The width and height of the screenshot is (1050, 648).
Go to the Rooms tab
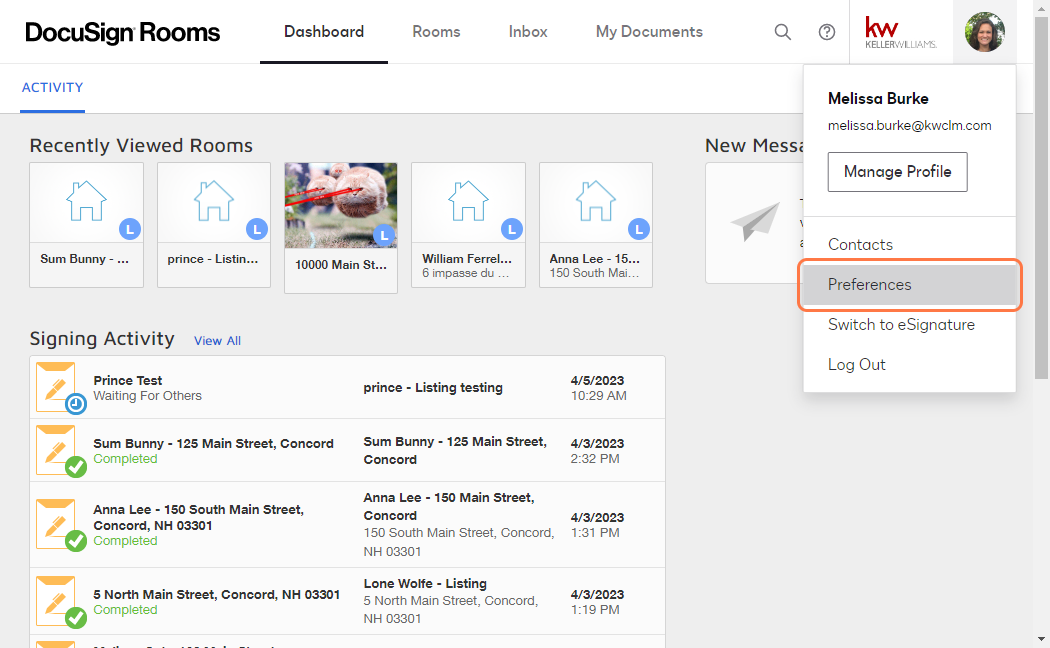436,31
